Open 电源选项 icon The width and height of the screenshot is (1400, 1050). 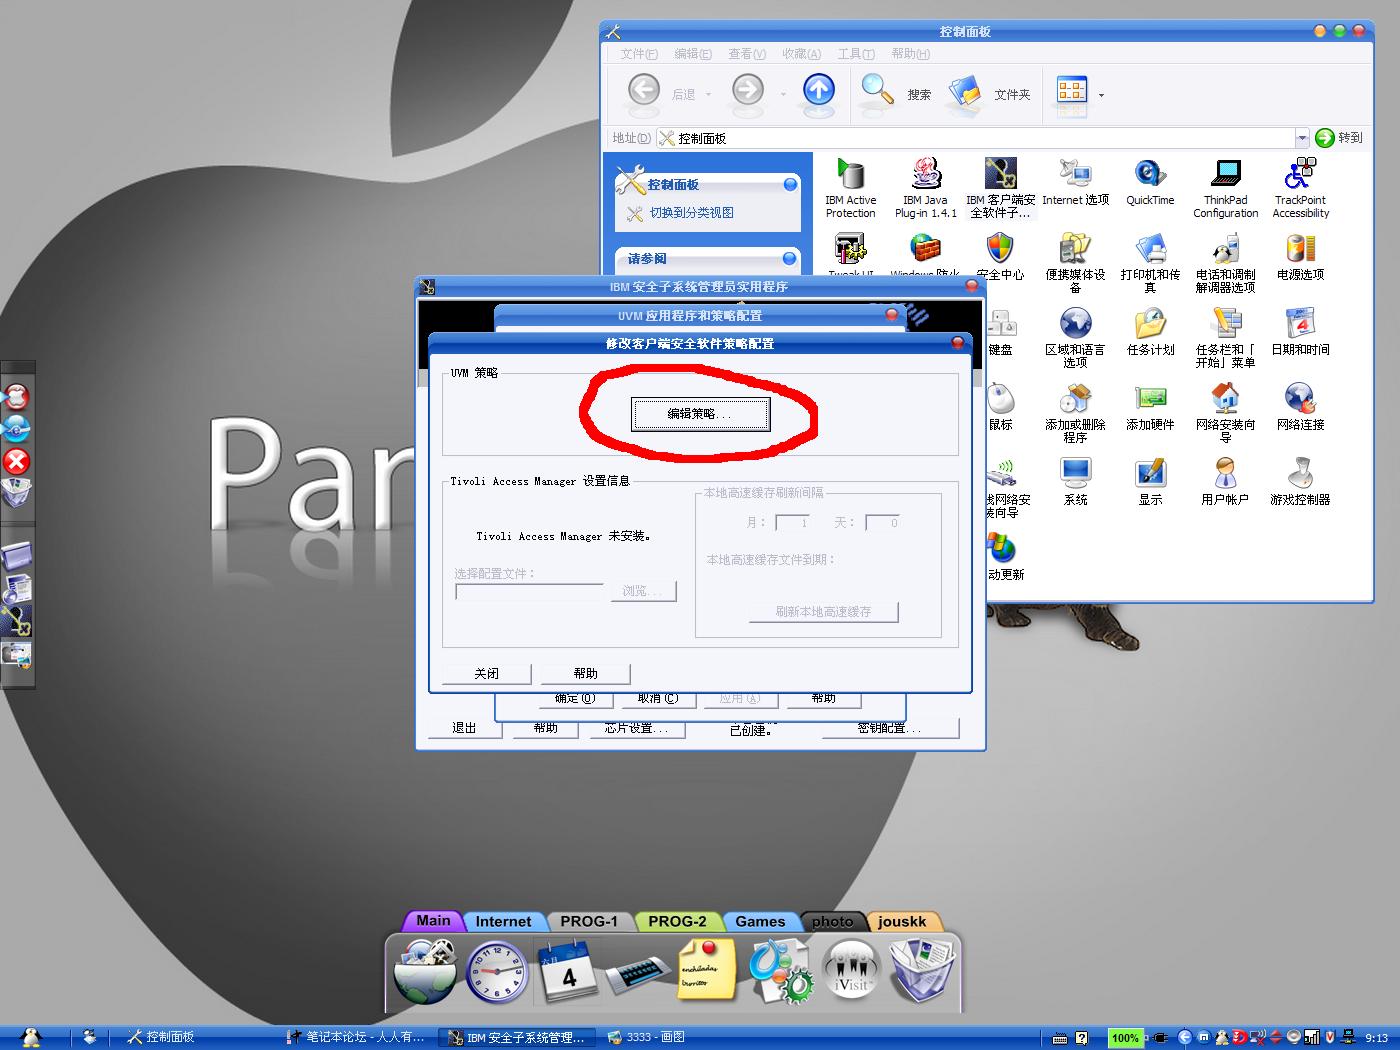(1300, 257)
